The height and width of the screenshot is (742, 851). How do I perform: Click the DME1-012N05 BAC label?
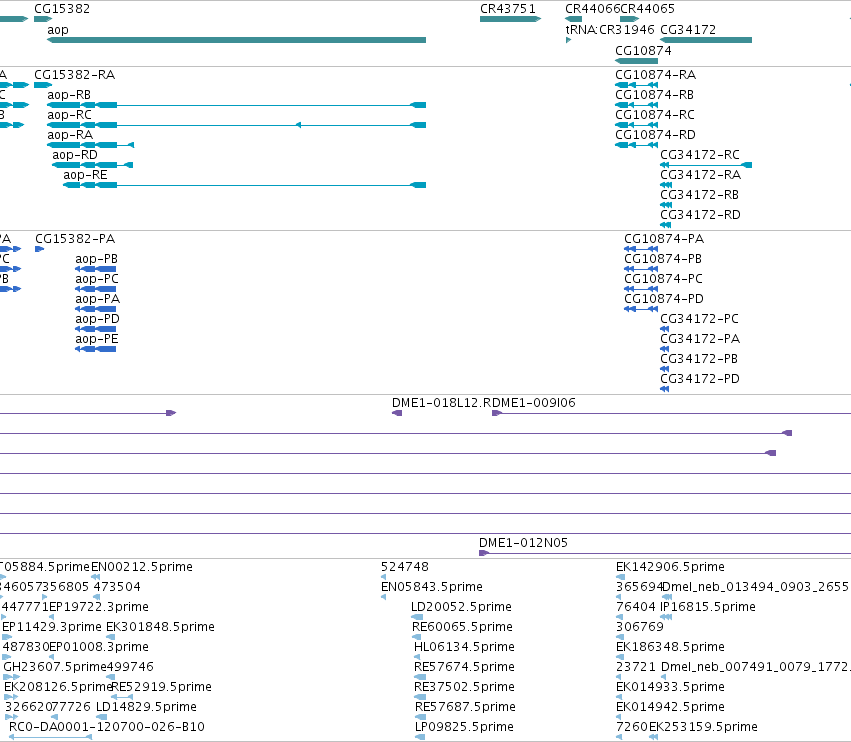tap(523, 543)
